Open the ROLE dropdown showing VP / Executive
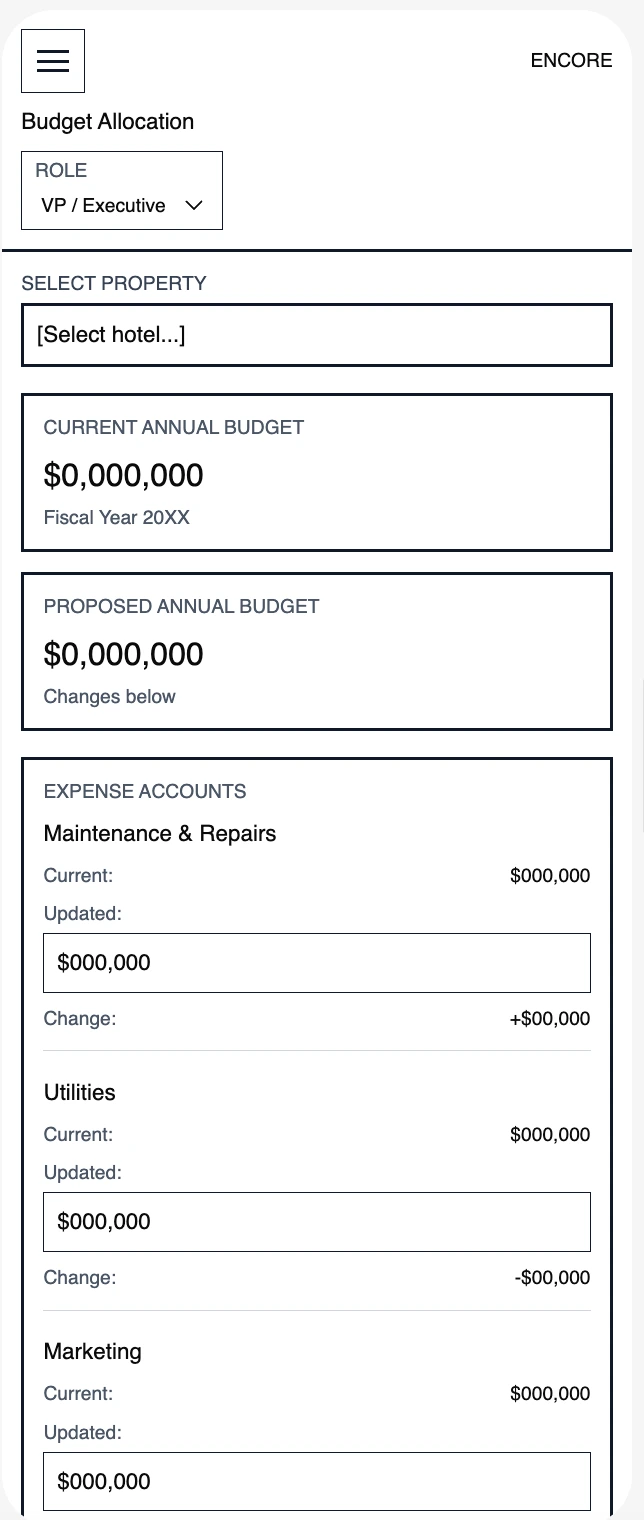The image size is (644, 1520). 122,190
